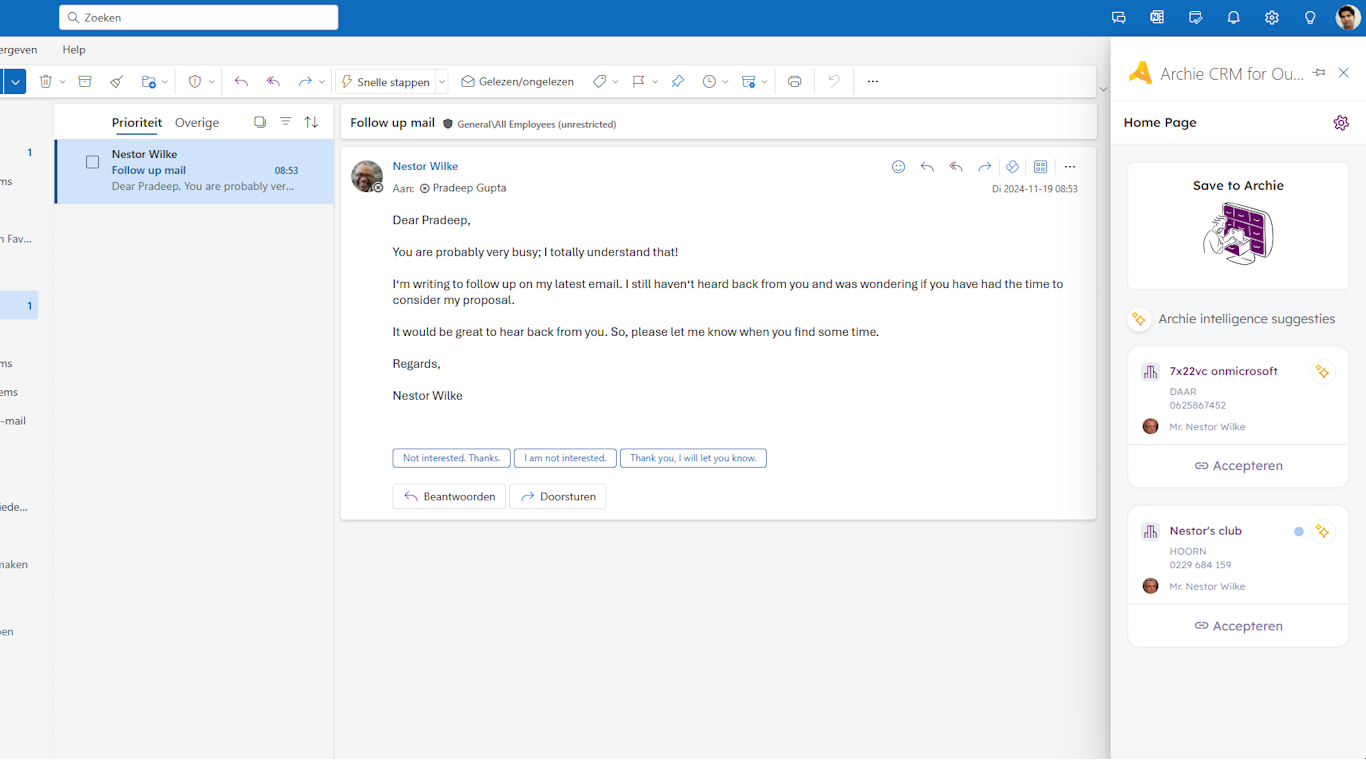1366x768 pixels.
Task: Click the Reply icon in message header
Action: click(x=927, y=167)
